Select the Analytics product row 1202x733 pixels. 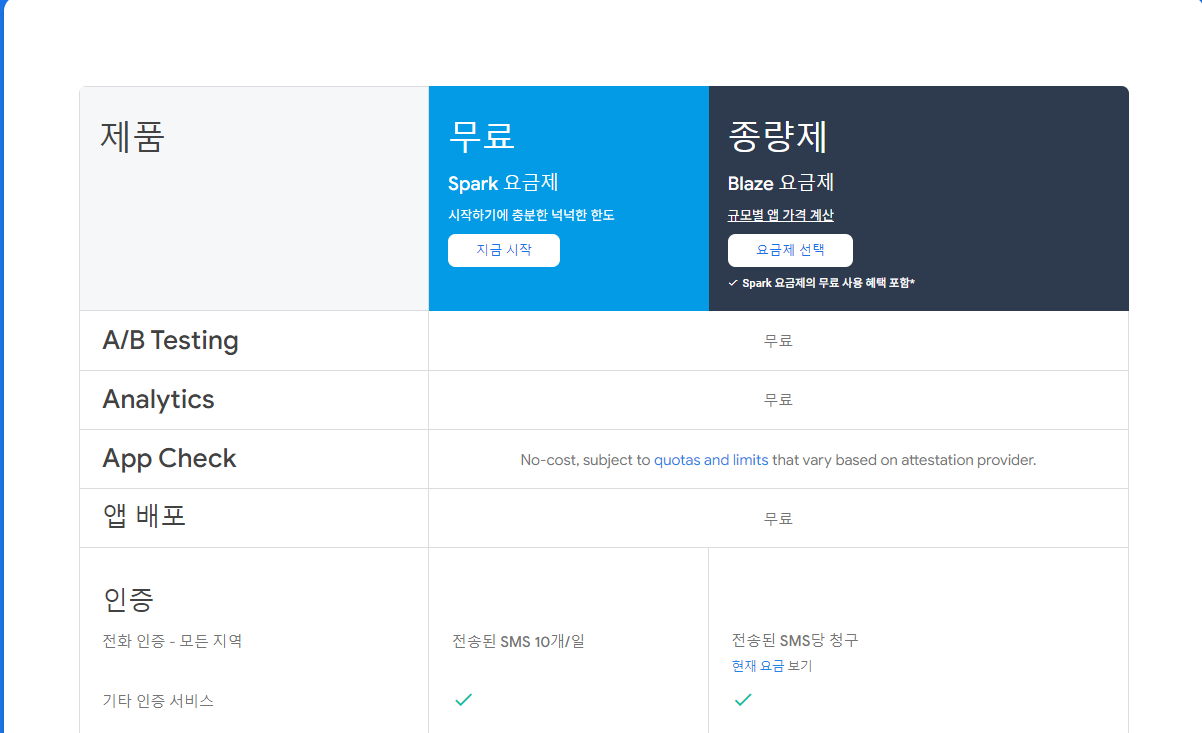[604, 400]
